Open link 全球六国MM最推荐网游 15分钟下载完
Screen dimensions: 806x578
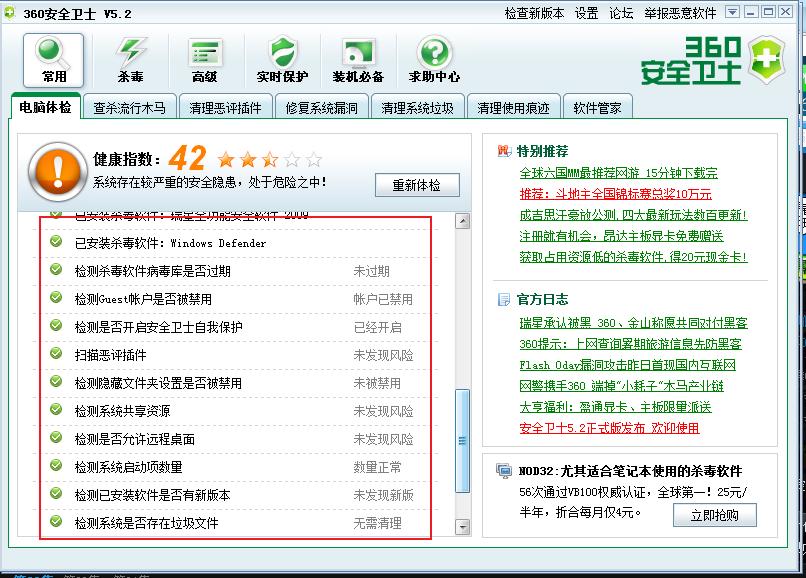pyautogui.click(x=618, y=173)
